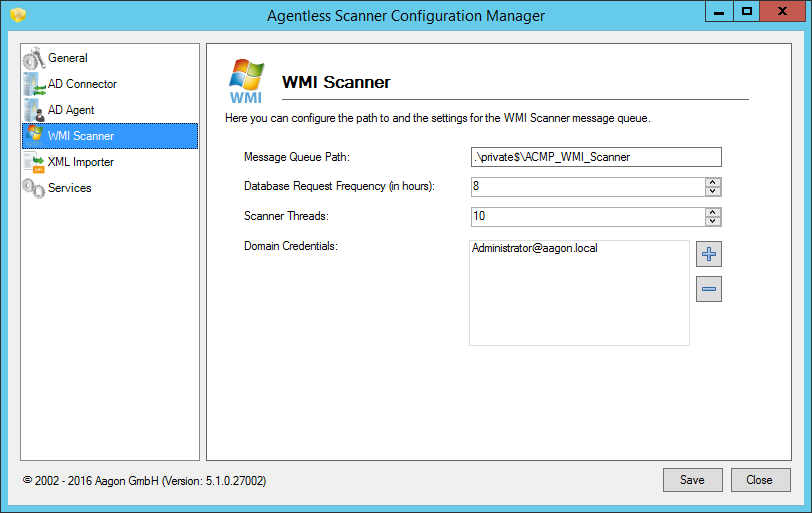Click the XML Importer sidebar icon
The width and height of the screenshot is (812, 513).
(x=34, y=162)
